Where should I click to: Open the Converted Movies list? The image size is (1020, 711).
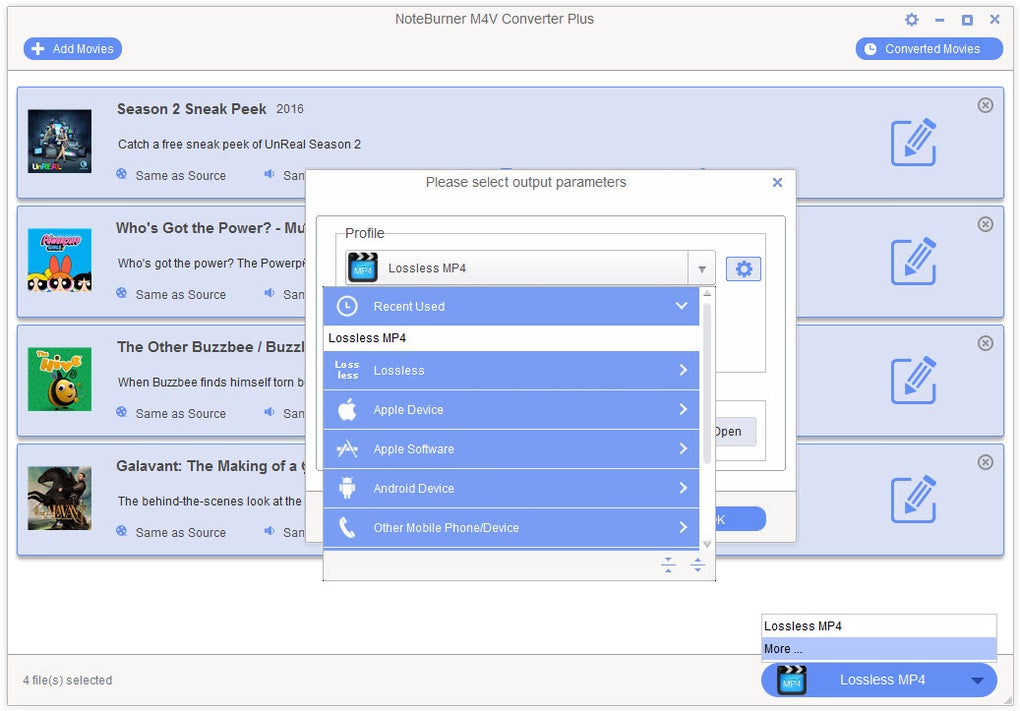click(929, 49)
